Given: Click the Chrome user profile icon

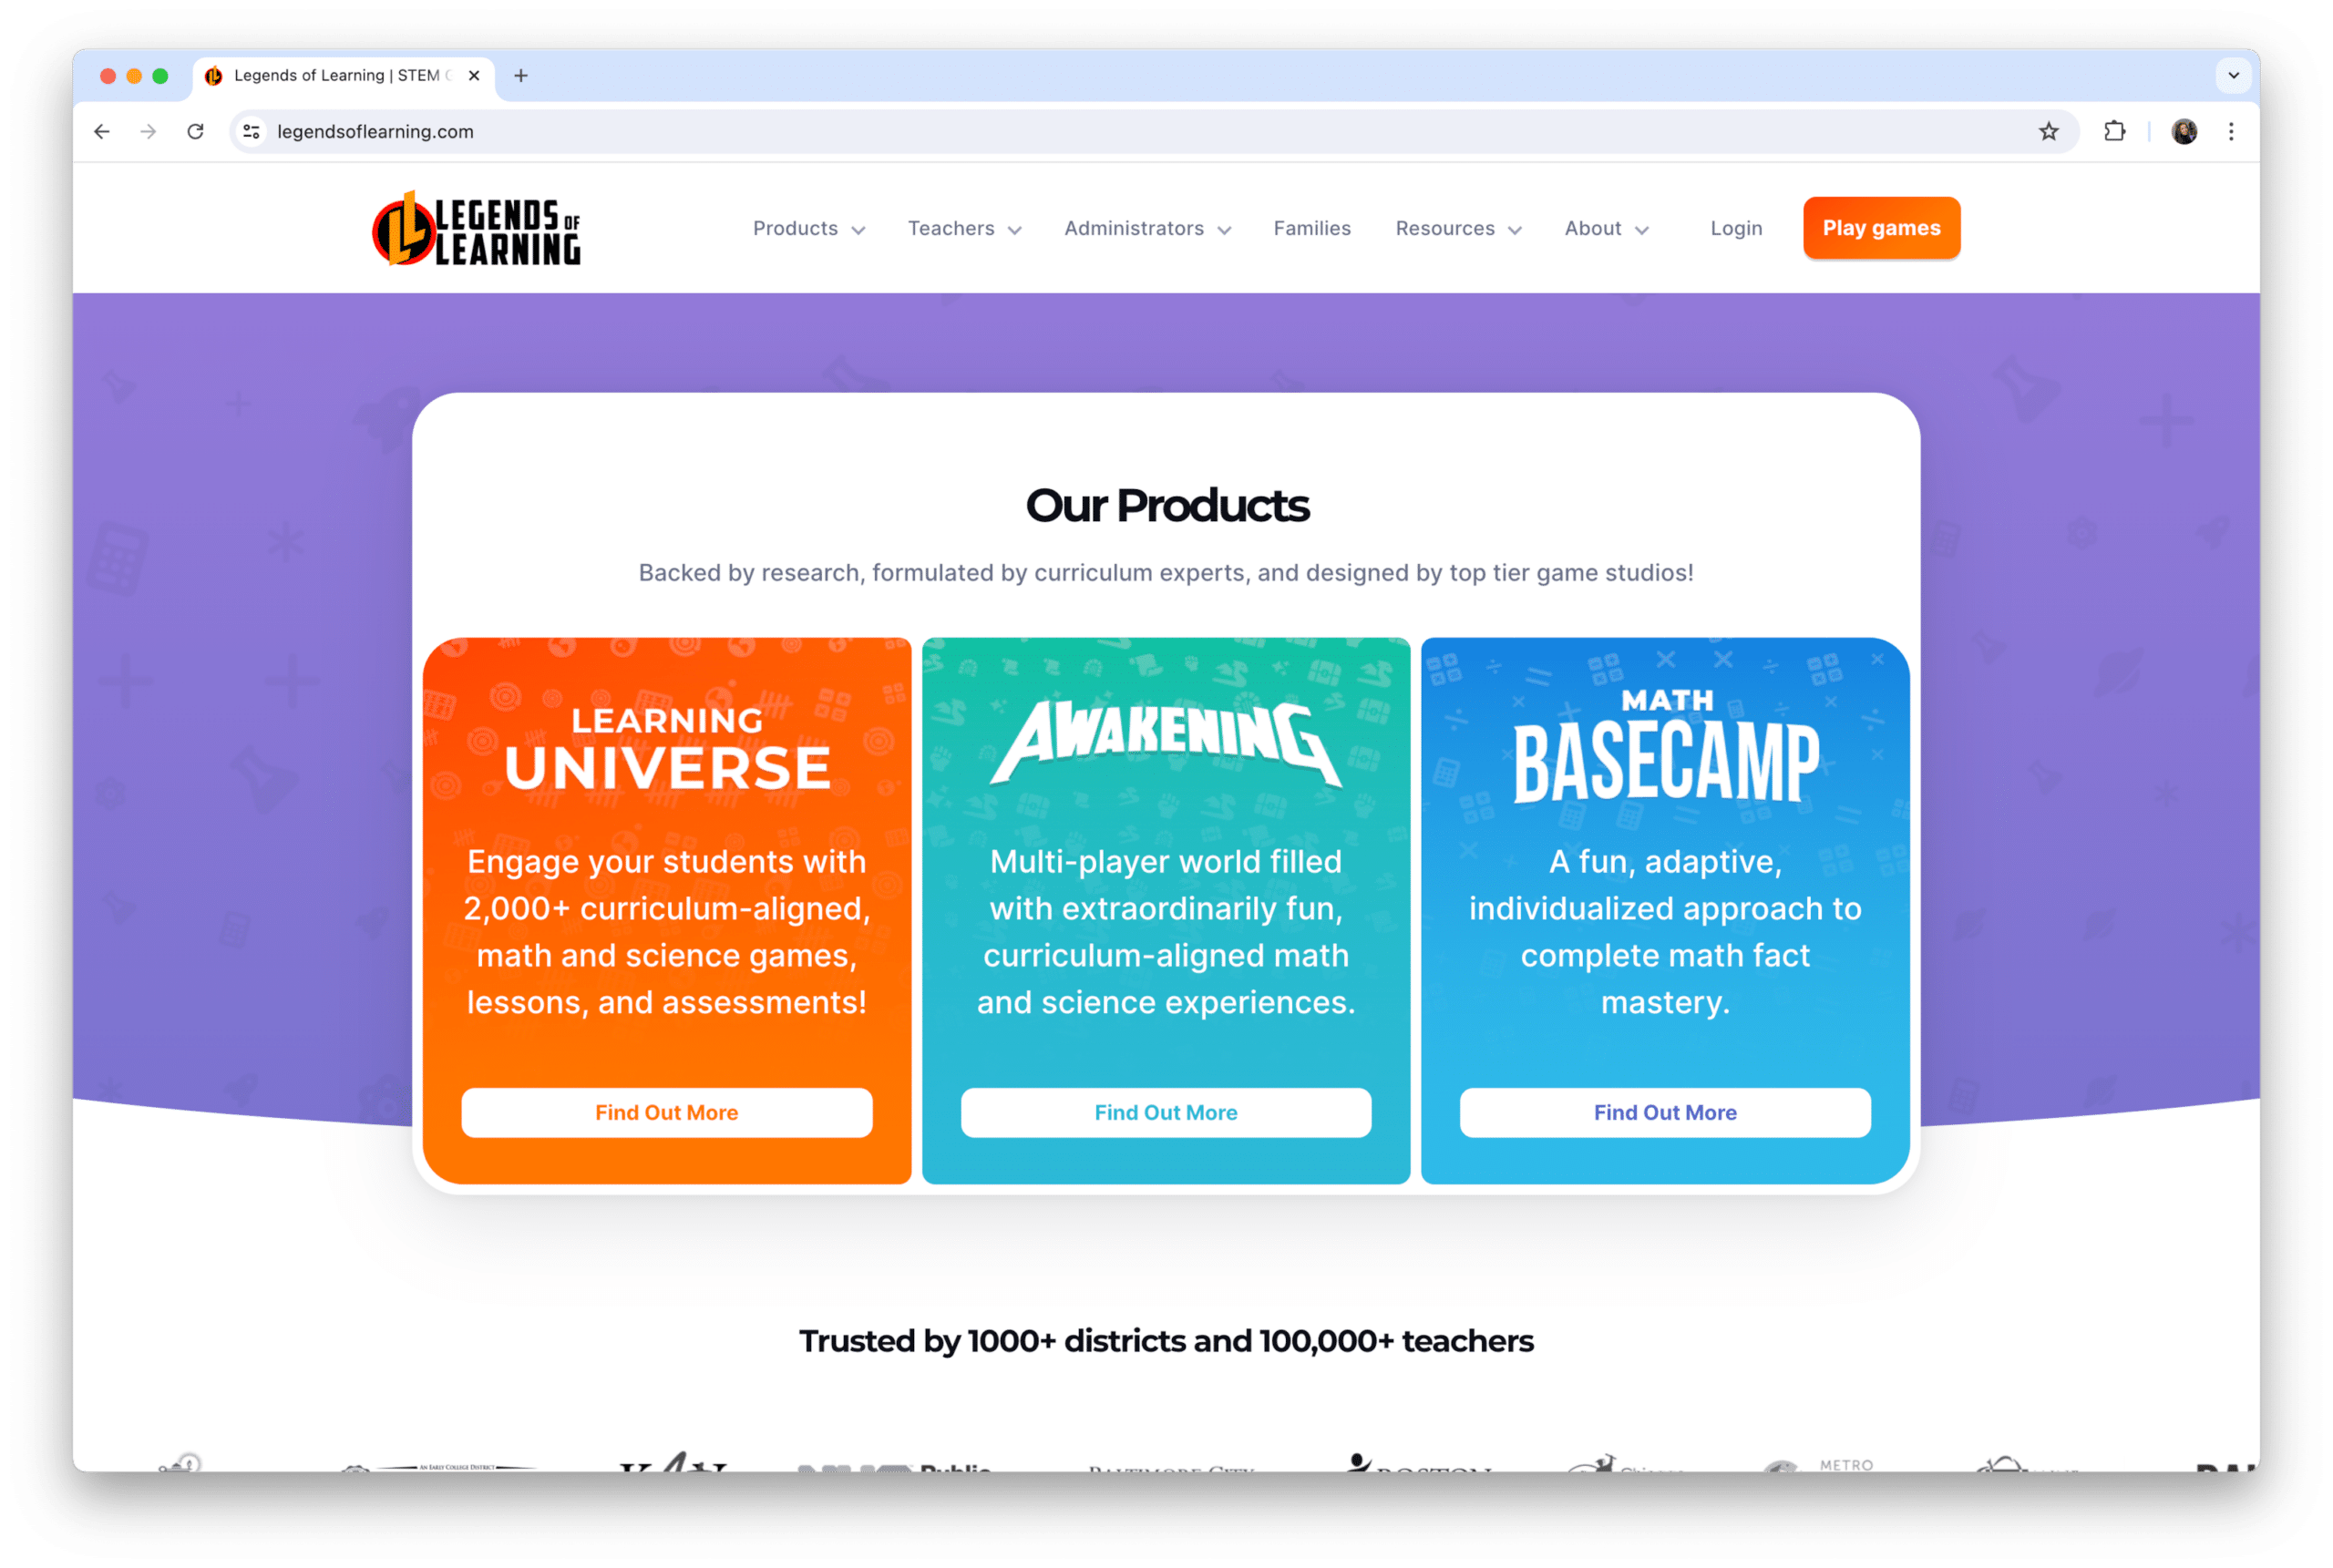Looking at the screenshot, I should point(2184,131).
